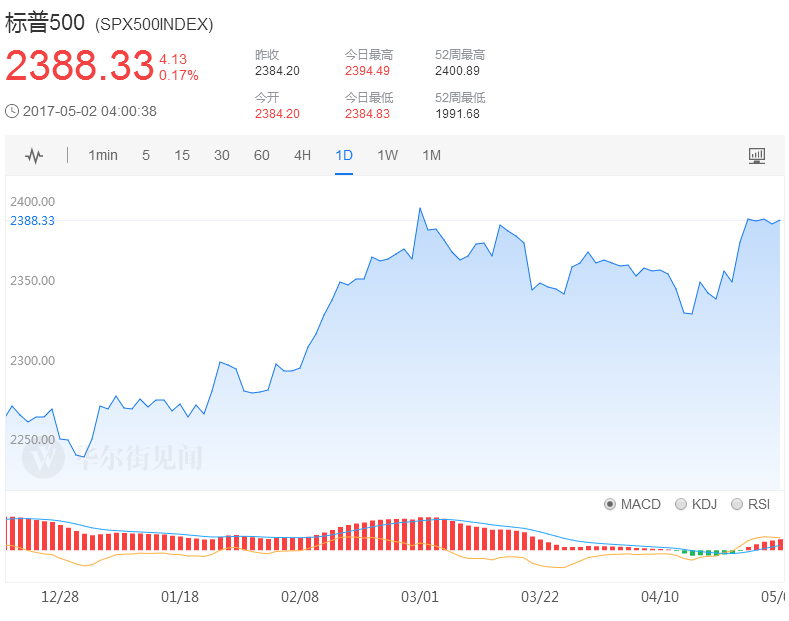The image size is (789, 621).
Task: Select the RSI indicator radio button
Action: click(737, 504)
